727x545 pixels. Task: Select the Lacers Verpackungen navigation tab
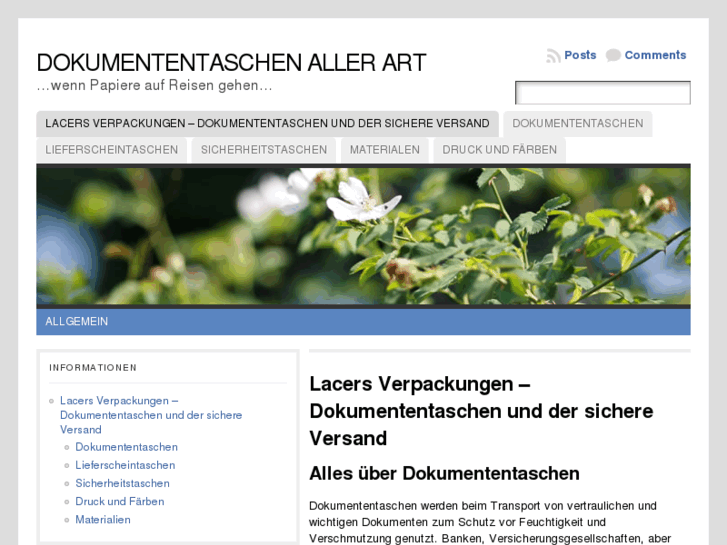click(x=267, y=124)
